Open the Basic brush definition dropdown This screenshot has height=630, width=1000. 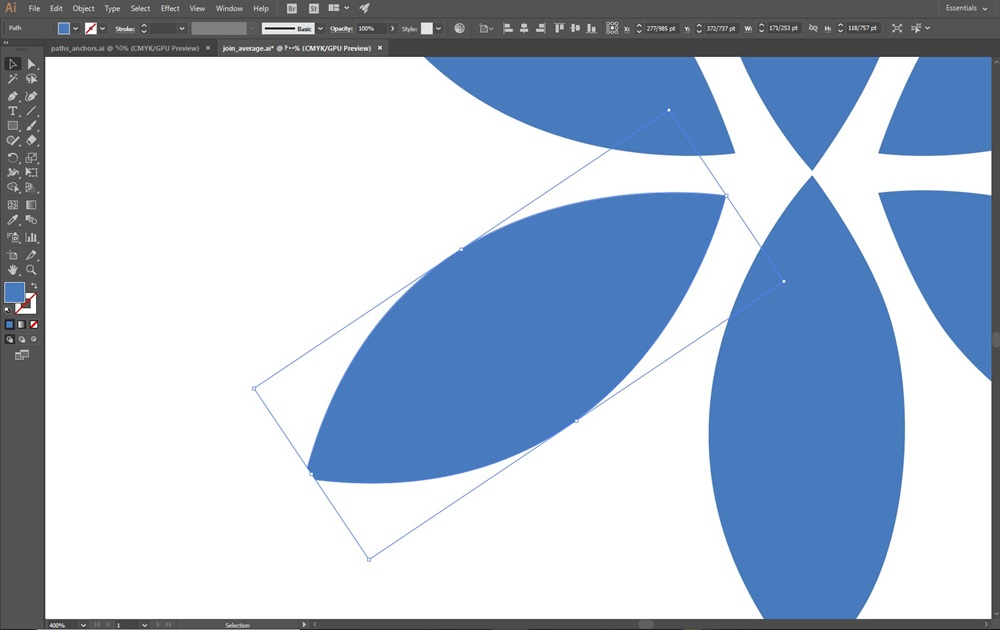tap(320, 28)
